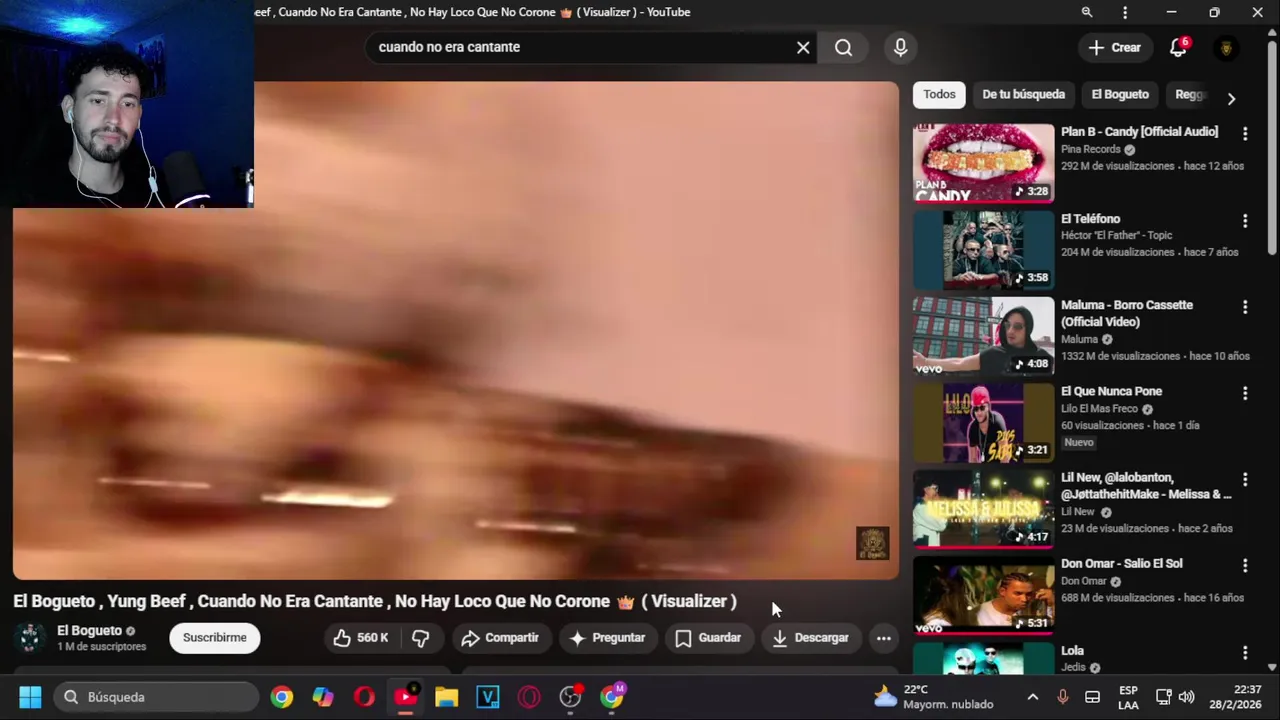Open options for Maluma Borro Cassette
This screenshot has width=1280, height=720.
pyautogui.click(x=1245, y=306)
